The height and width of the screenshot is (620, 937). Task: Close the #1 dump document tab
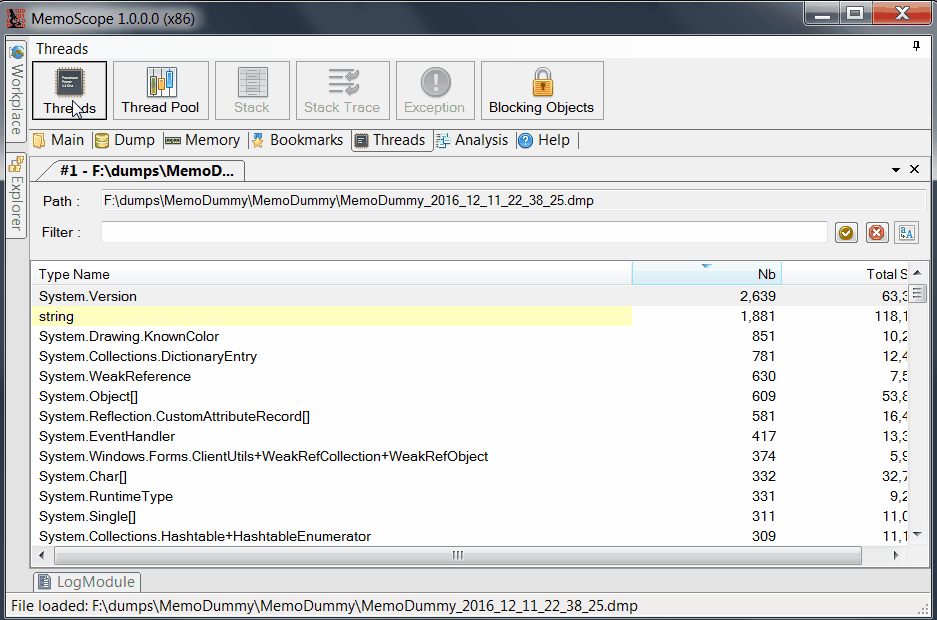coord(914,170)
